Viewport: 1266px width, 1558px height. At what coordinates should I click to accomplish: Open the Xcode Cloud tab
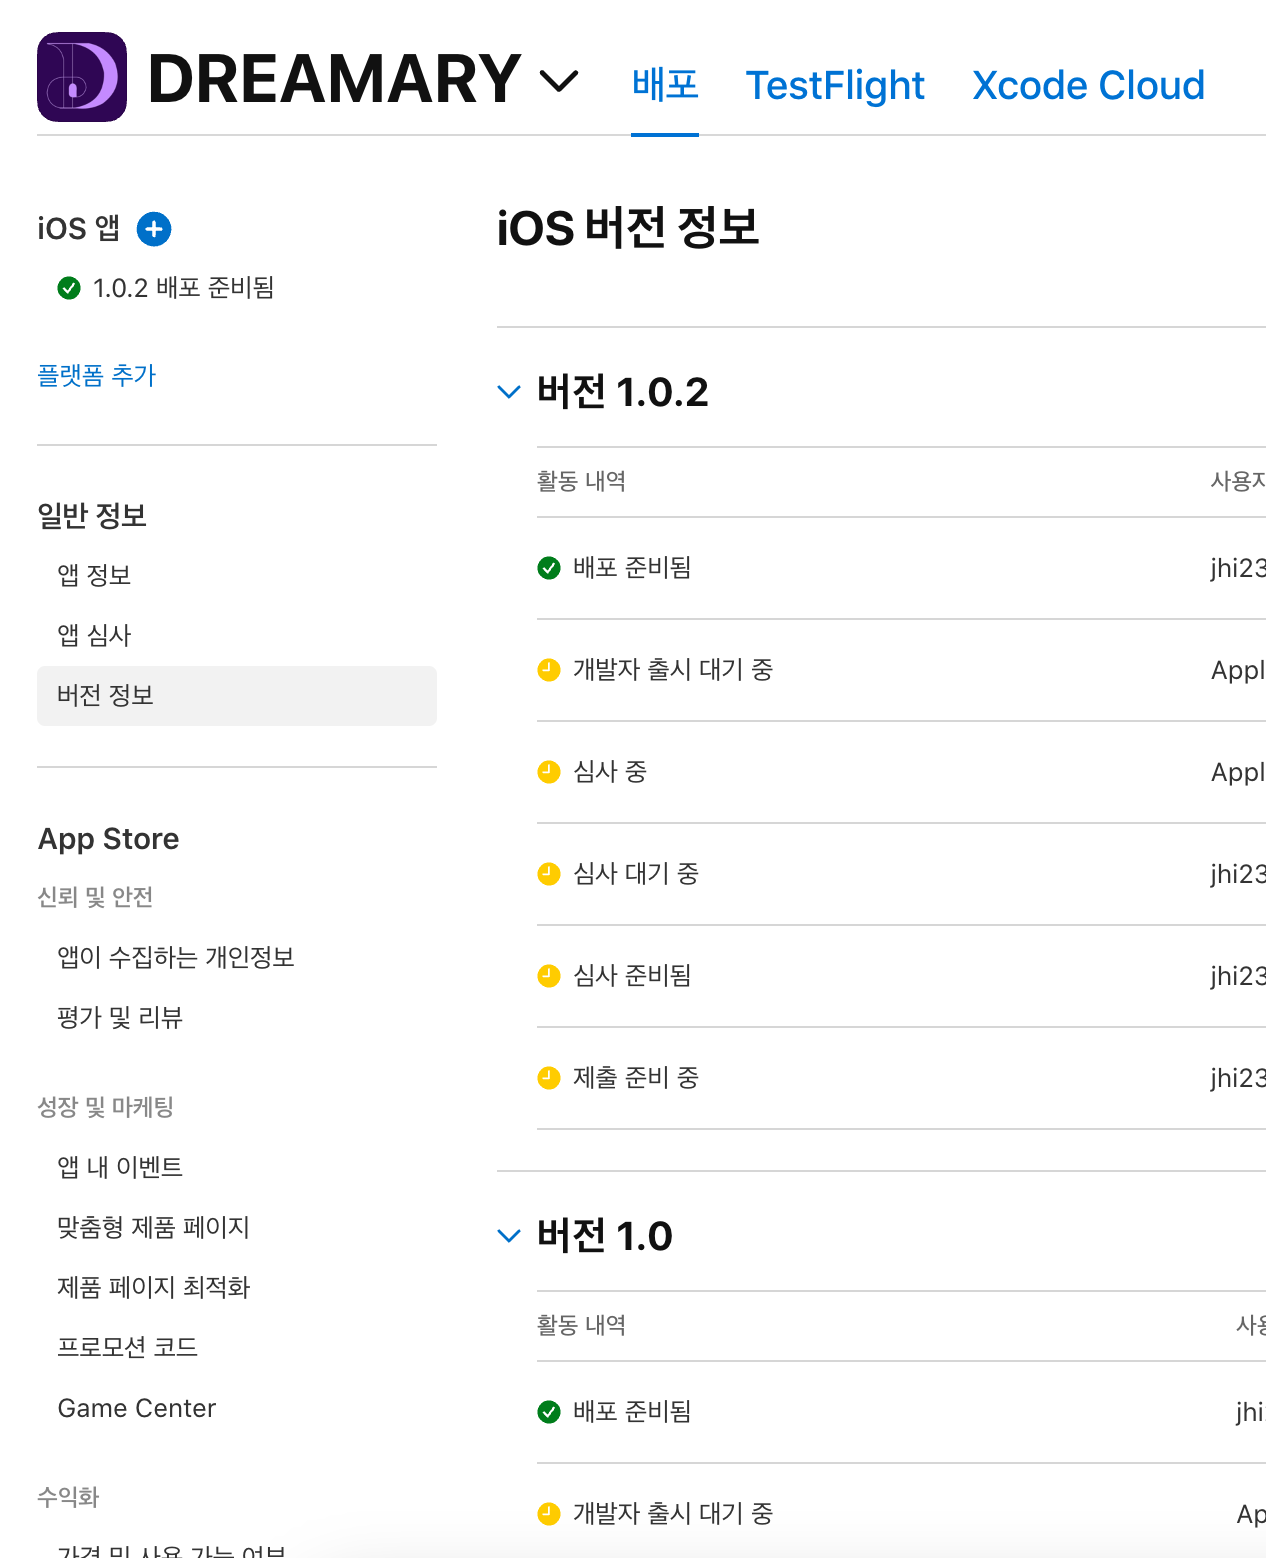coord(1088,85)
